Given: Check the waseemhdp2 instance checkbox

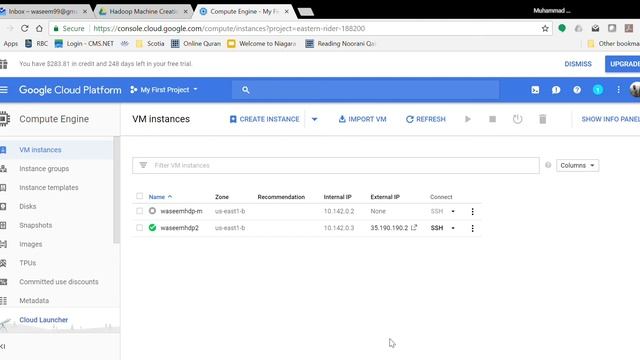Looking at the screenshot, I should coord(140,228).
